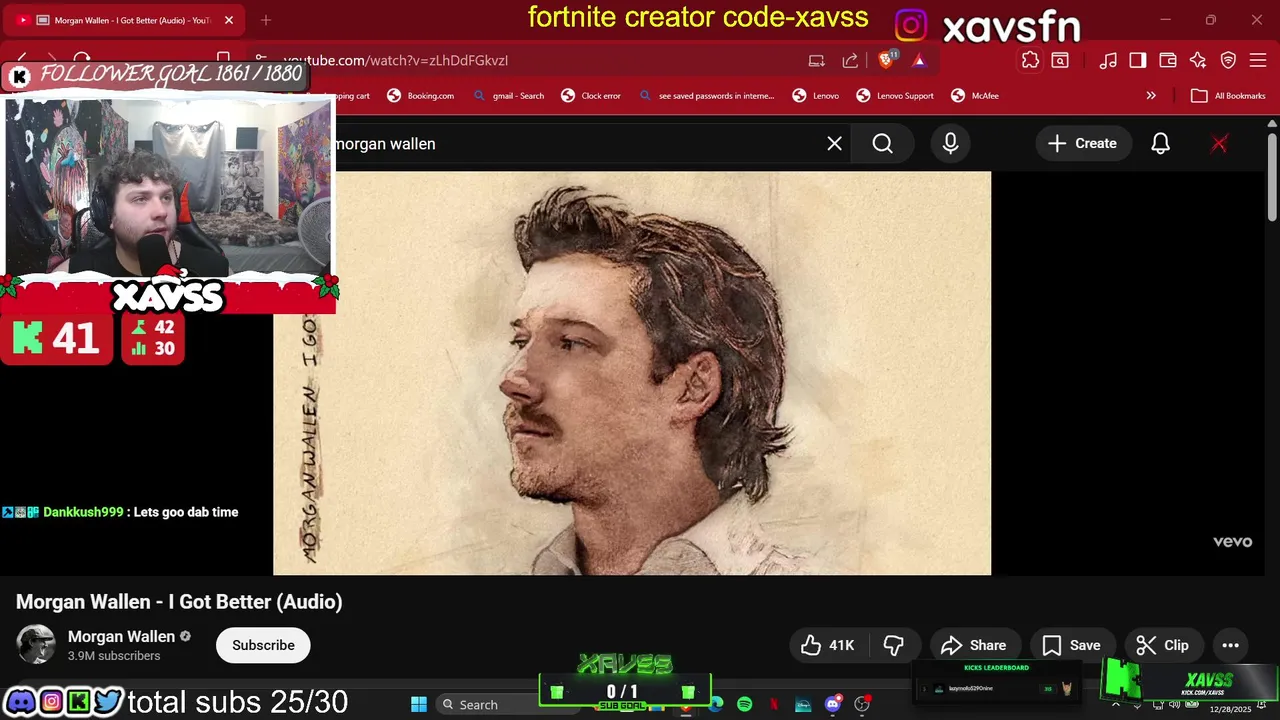The height and width of the screenshot is (720, 1280).
Task: Click the install app icon in address bar
Action: click(x=817, y=60)
